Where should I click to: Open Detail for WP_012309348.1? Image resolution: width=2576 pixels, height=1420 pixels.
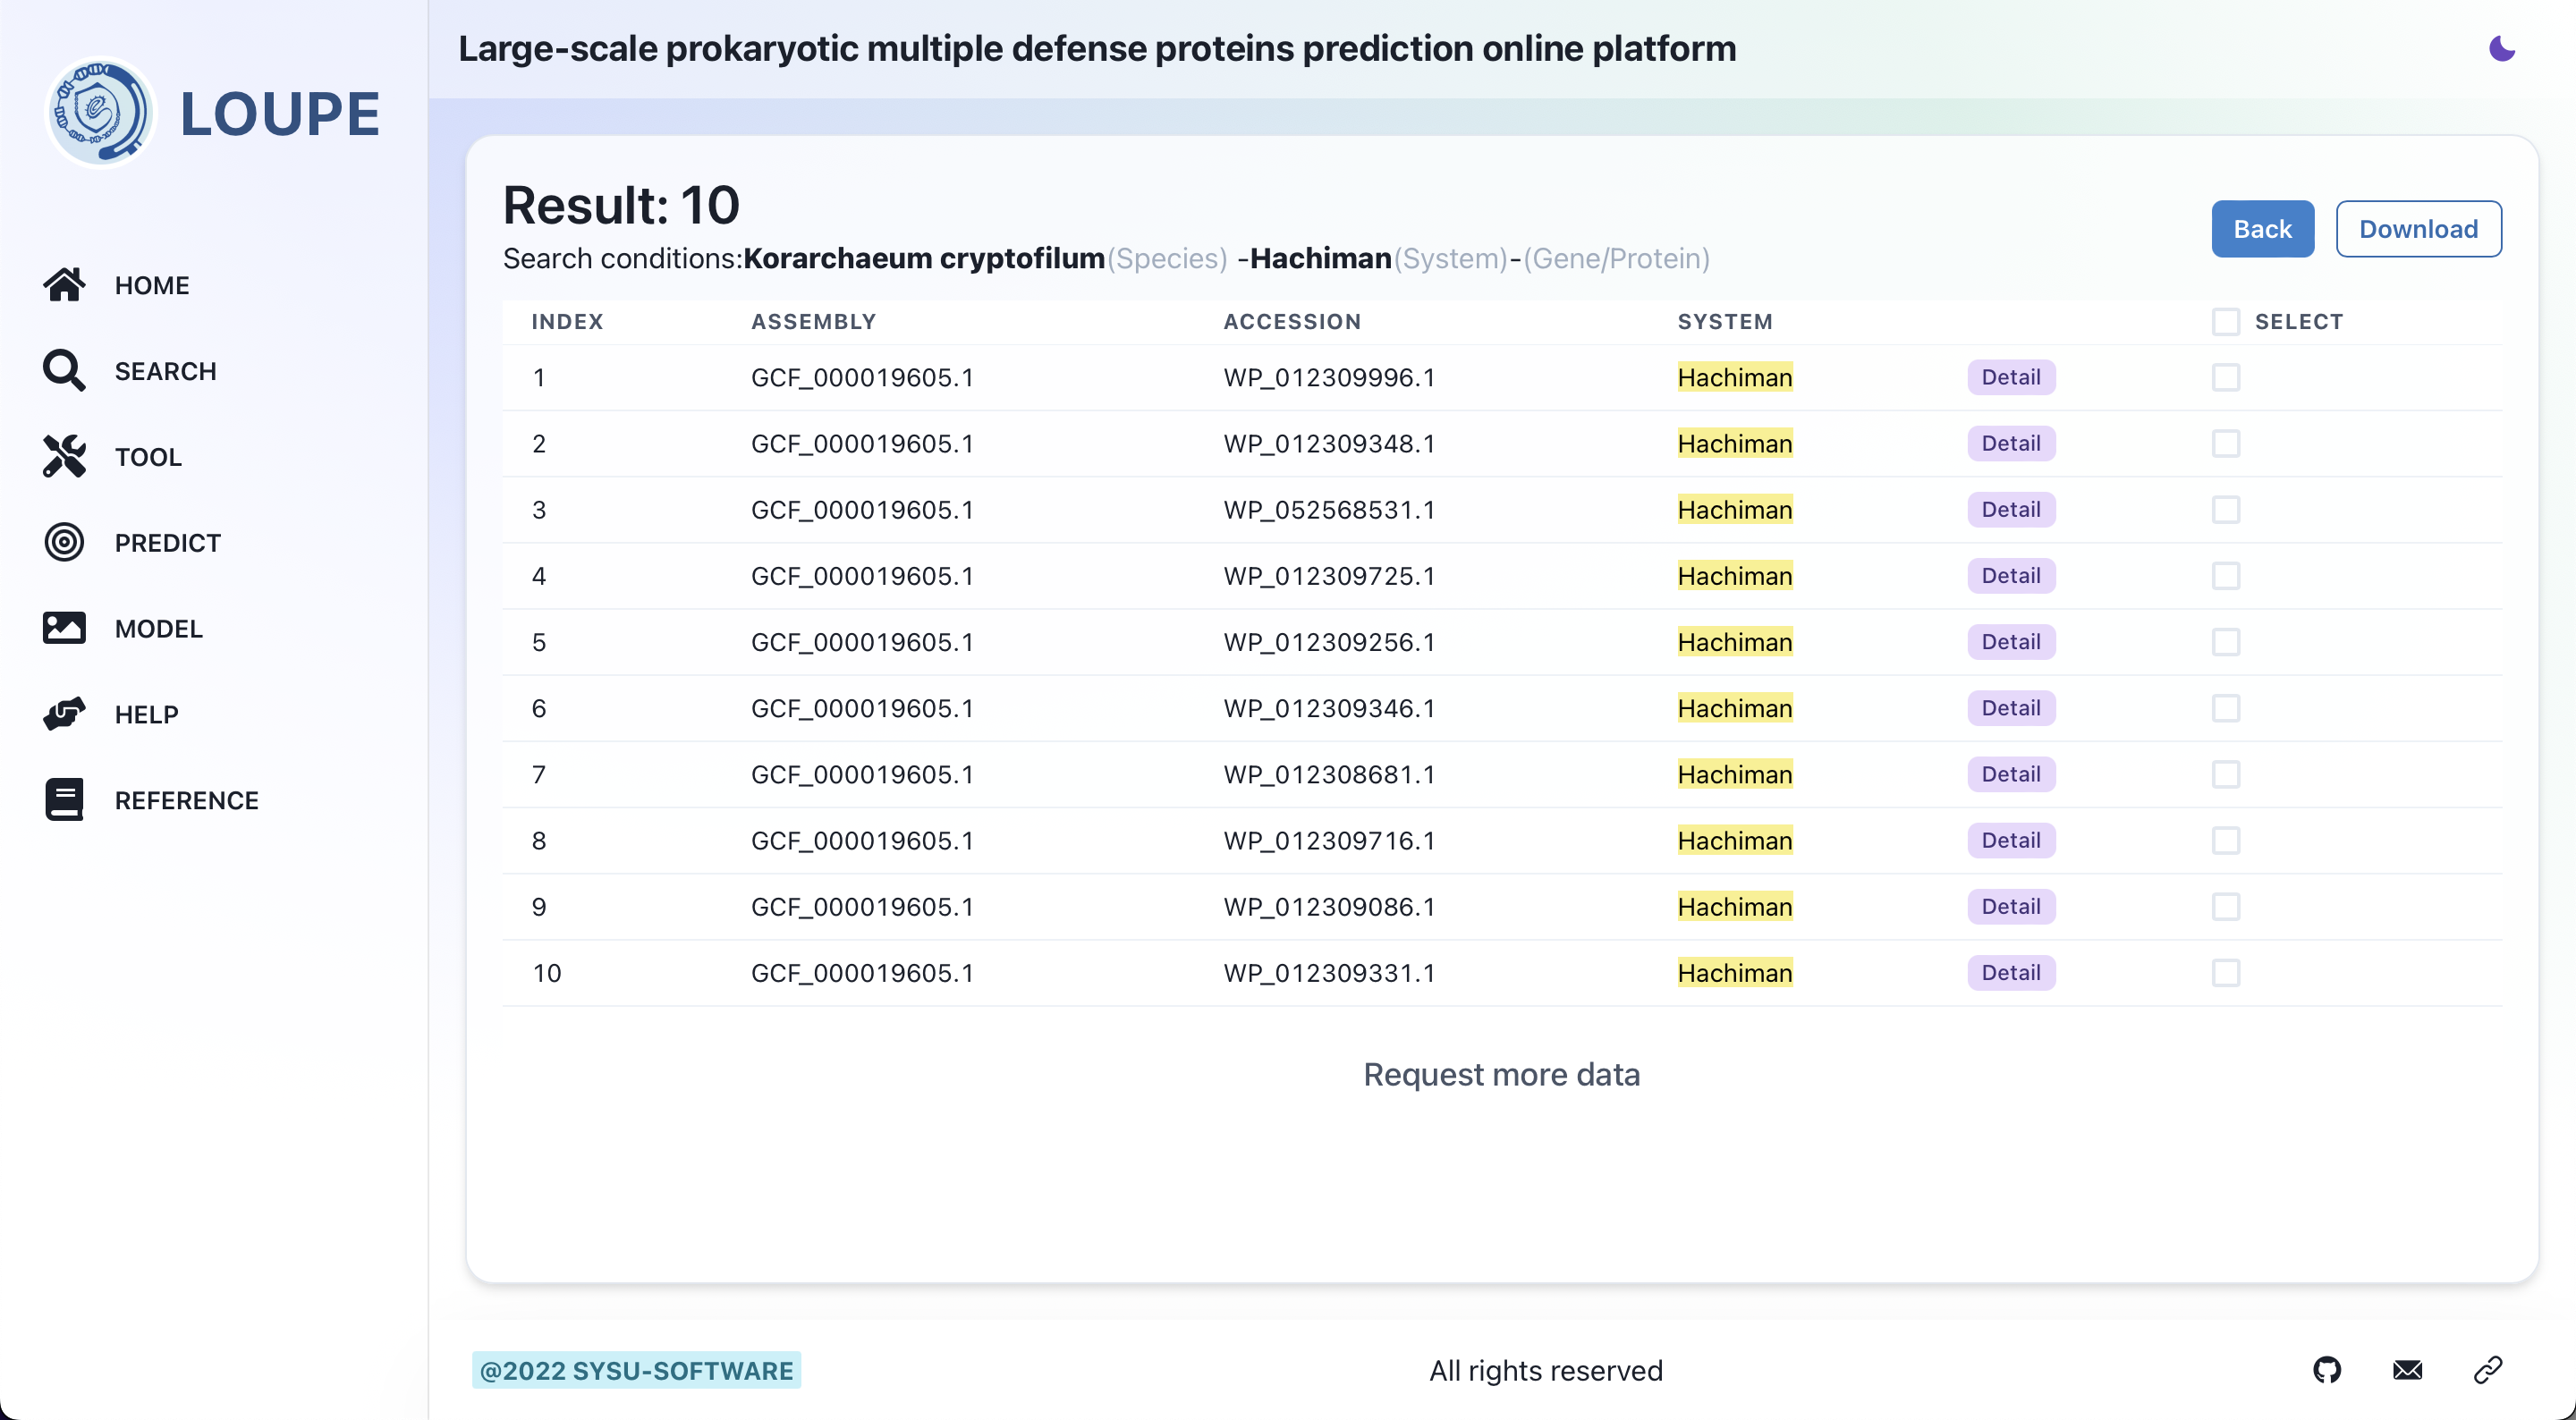pyautogui.click(x=2011, y=443)
